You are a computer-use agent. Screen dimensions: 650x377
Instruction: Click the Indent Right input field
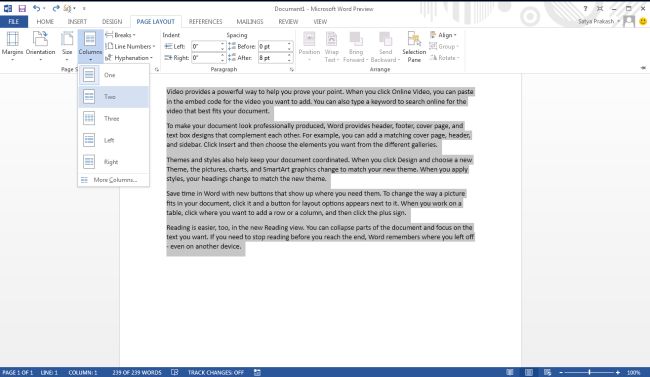coord(205,58)
